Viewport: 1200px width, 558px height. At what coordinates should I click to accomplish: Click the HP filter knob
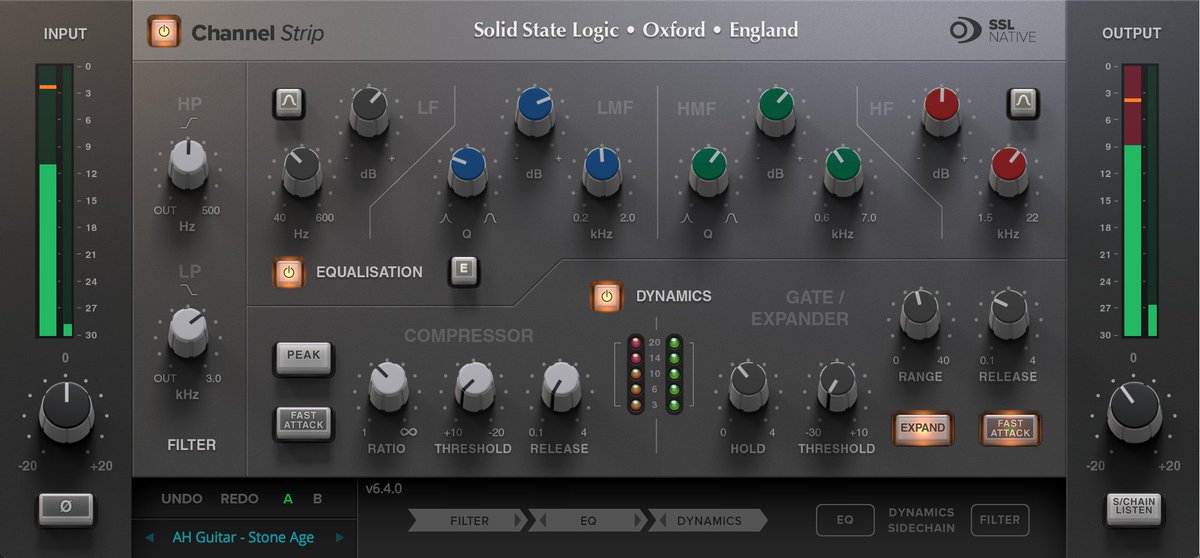[188, 163]
